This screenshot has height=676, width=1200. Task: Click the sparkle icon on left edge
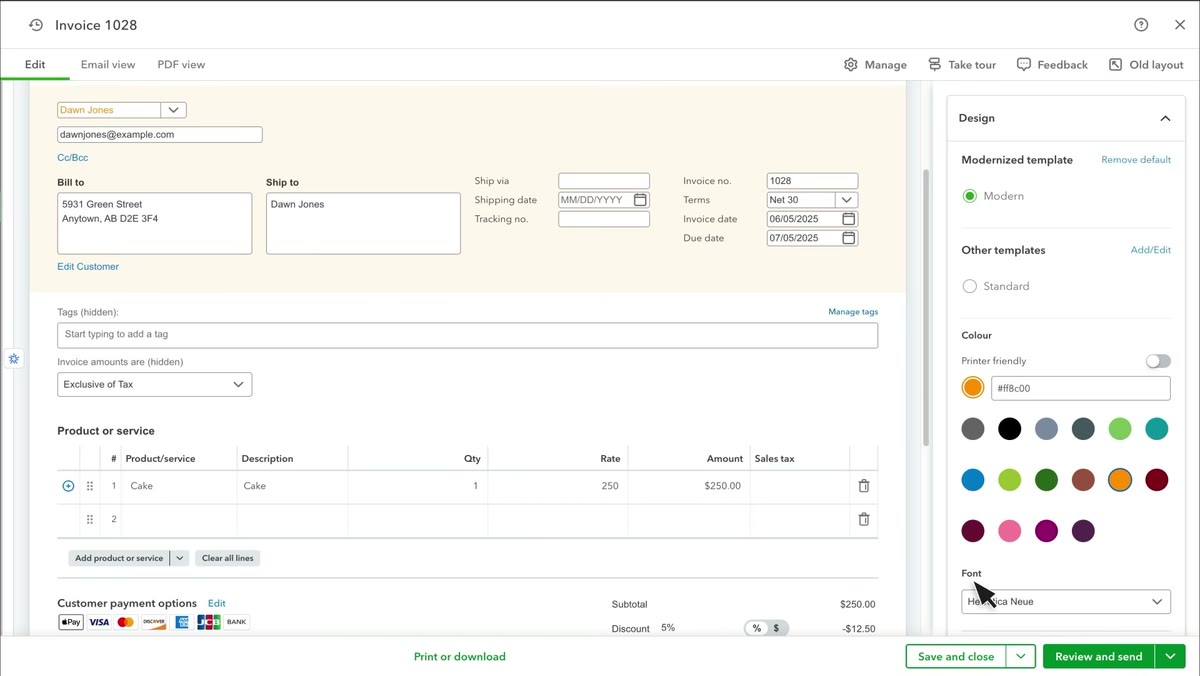click(14, 358)
